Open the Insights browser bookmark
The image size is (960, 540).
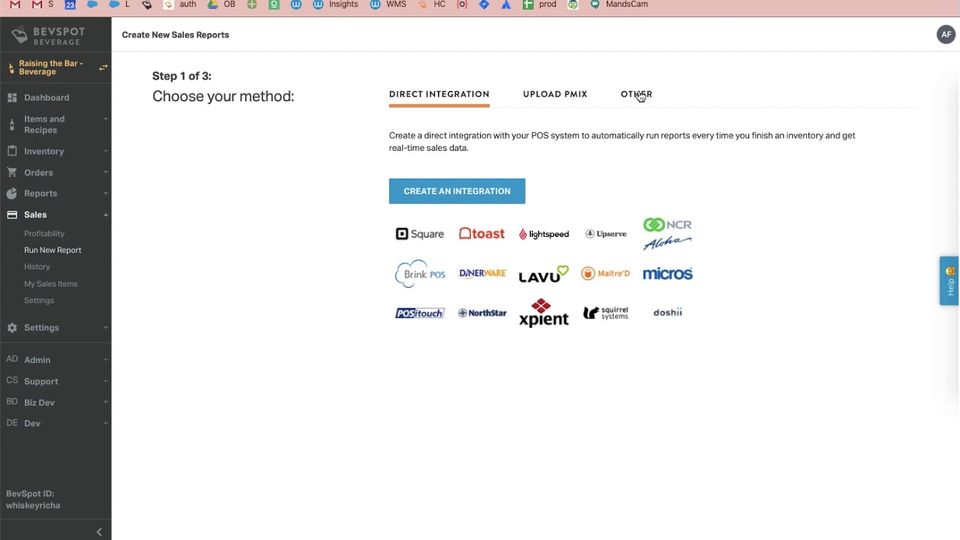click(x=336, y=4)
